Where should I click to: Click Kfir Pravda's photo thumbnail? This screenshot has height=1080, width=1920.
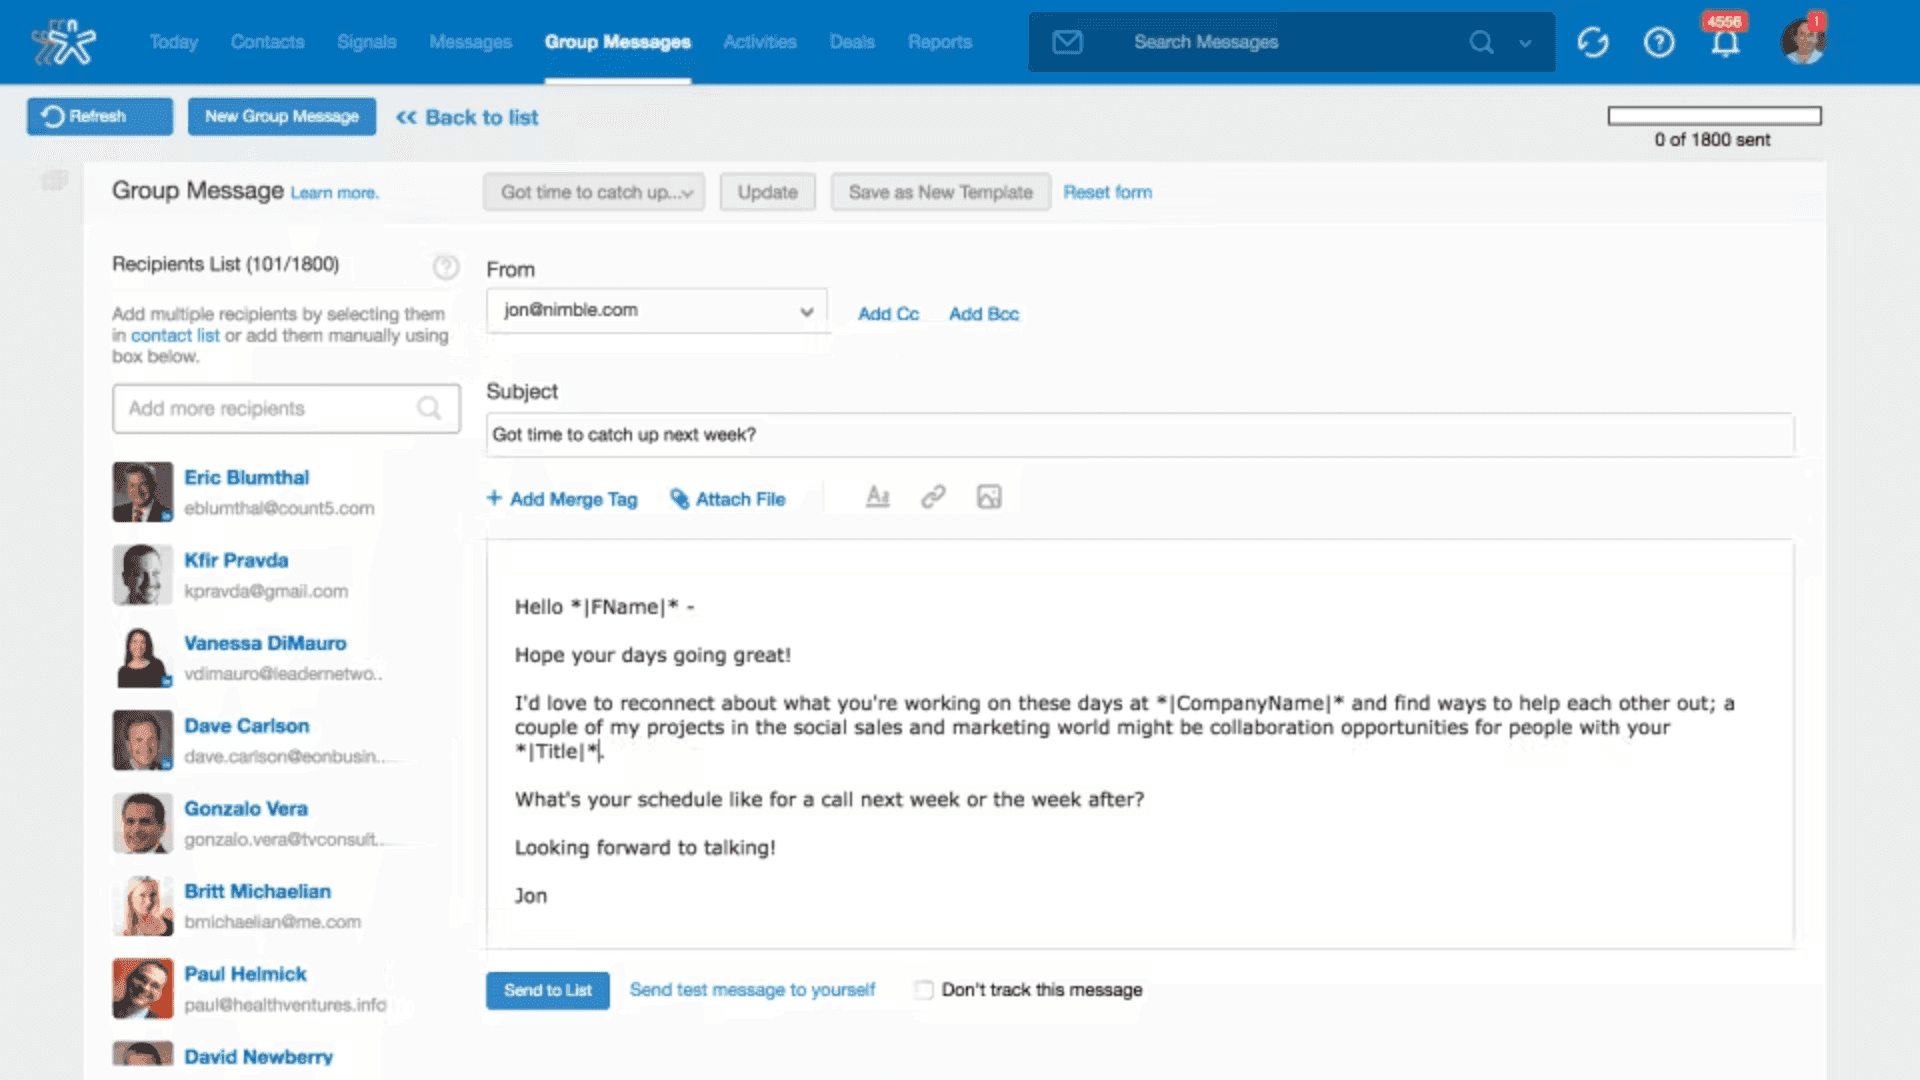click(142, 575)
